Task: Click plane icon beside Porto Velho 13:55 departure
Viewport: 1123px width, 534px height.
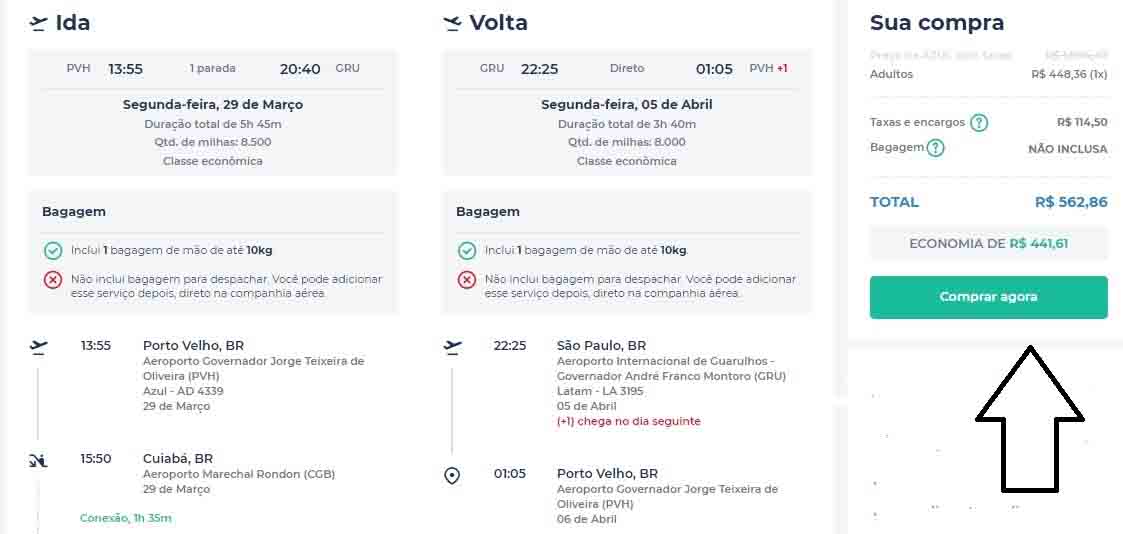Action: point(38,347)
